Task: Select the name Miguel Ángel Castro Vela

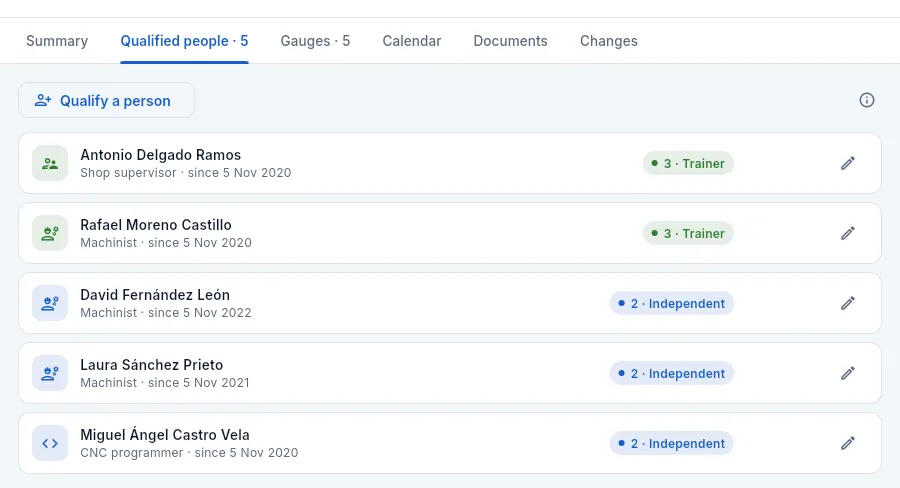Action: coord(165,435)
